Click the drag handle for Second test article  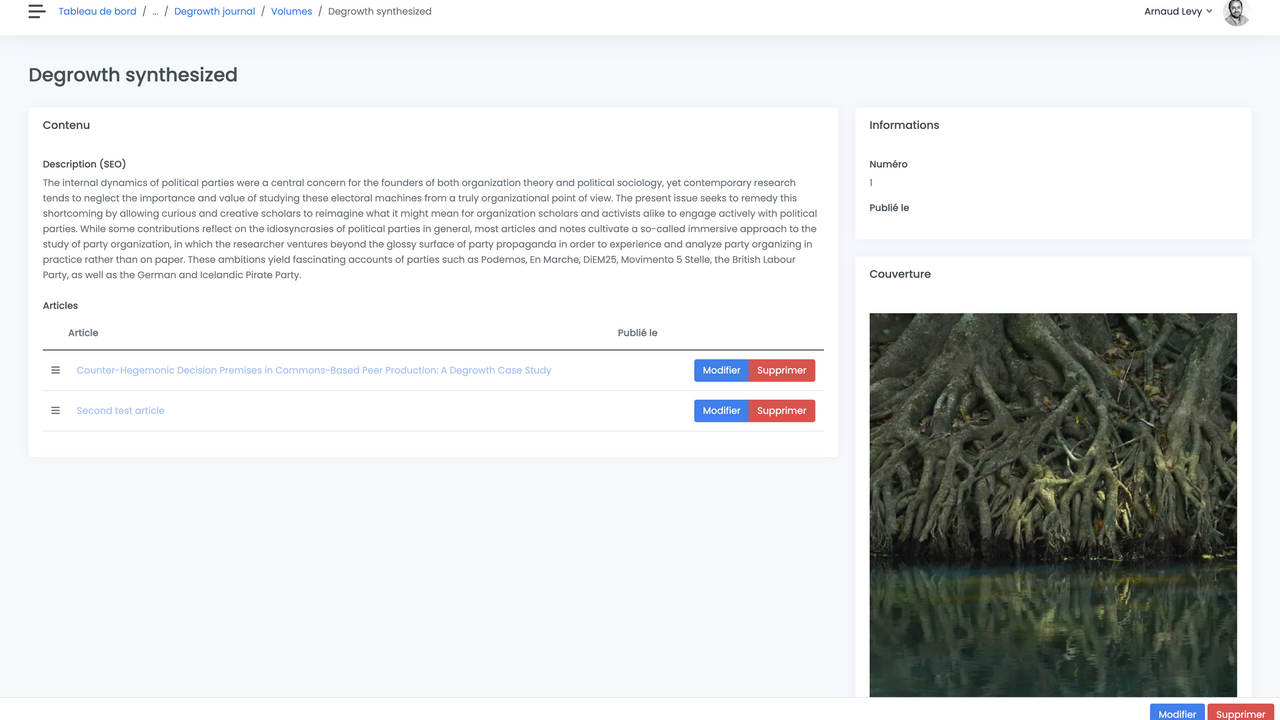tap(56, 411)
